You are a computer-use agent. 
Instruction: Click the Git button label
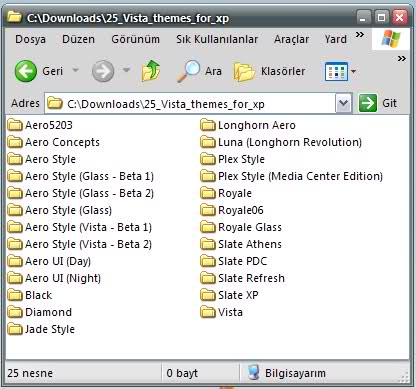(389, 103)
